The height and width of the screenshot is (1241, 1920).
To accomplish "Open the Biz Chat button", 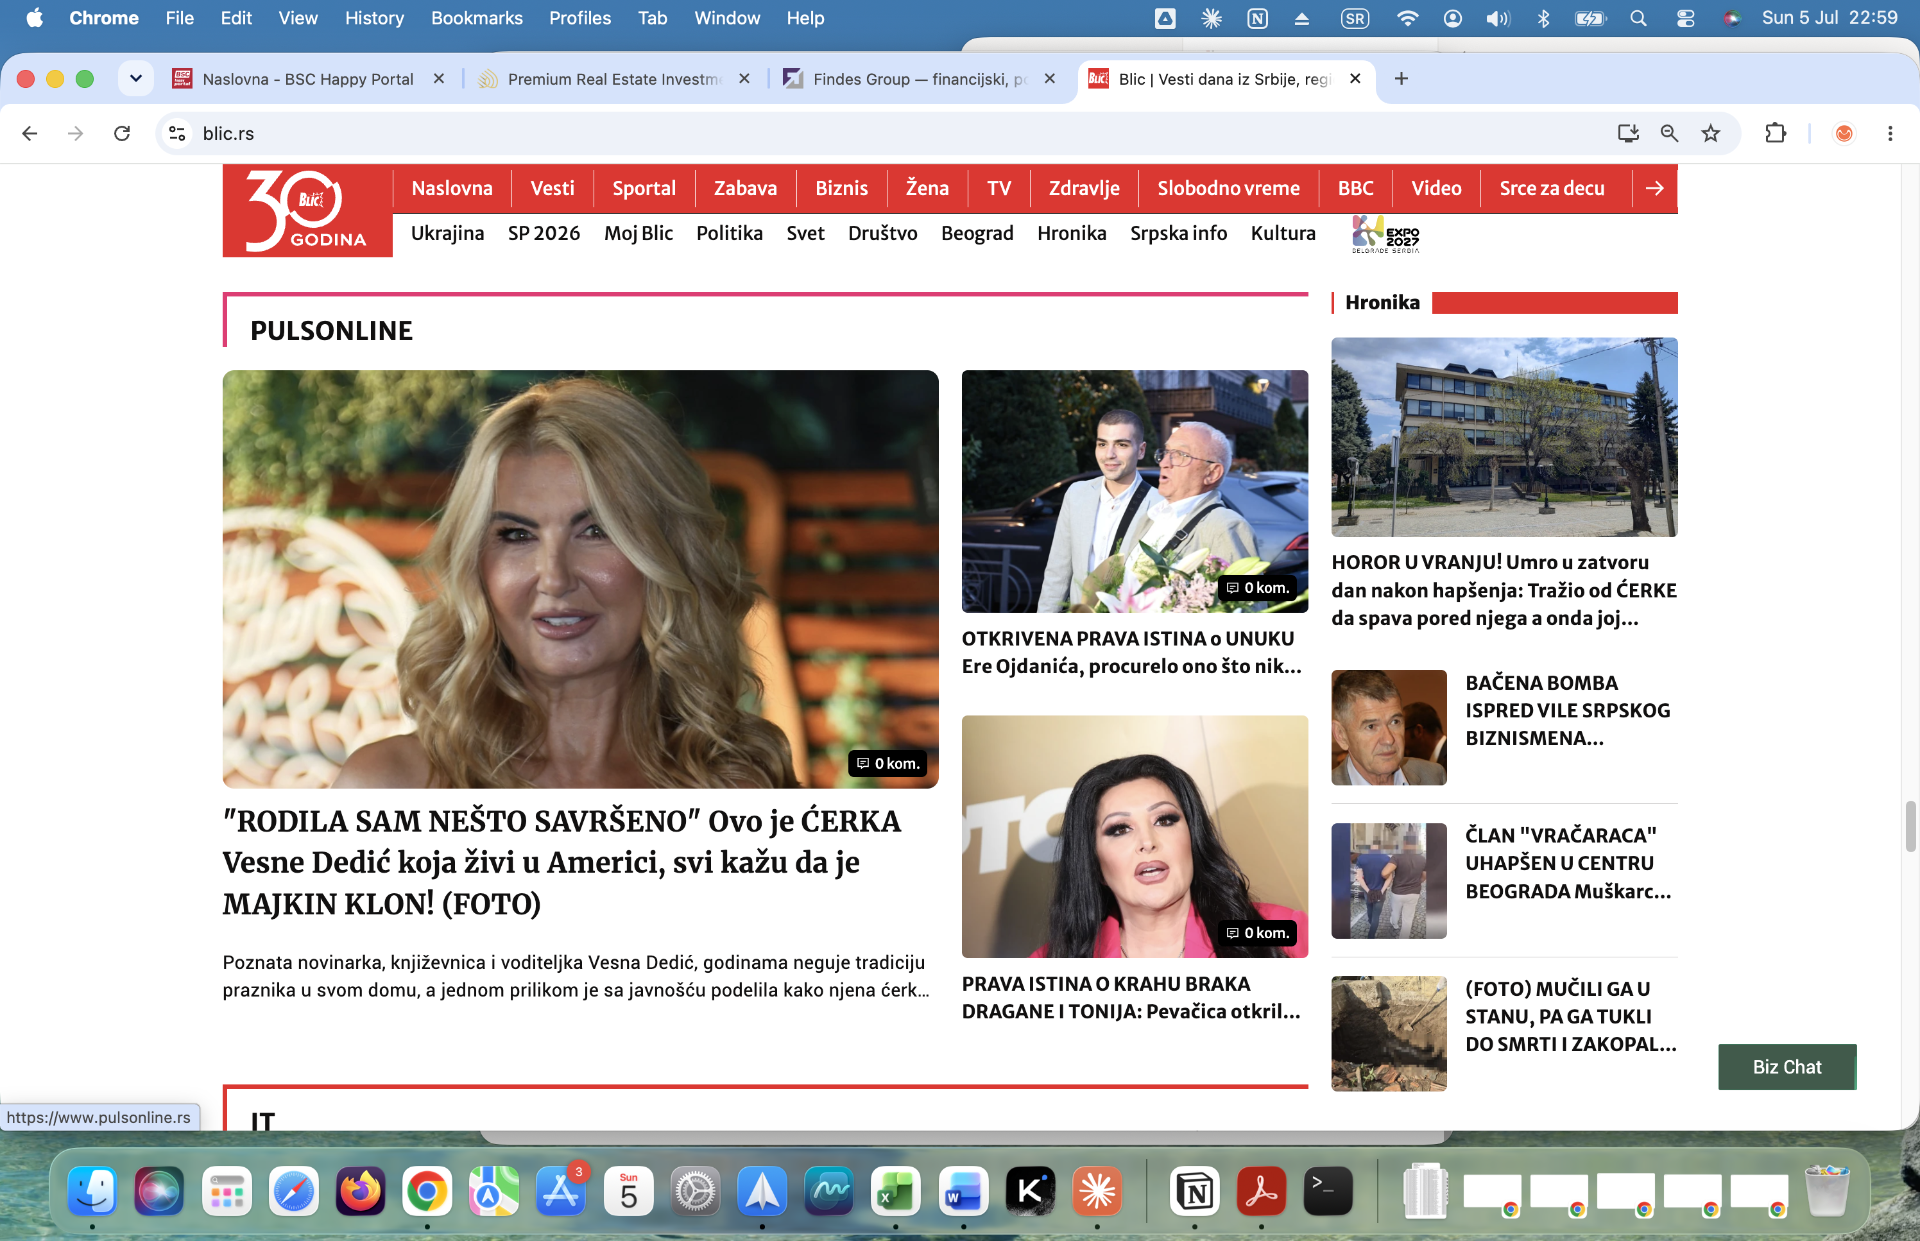I will point(1787,1067).
